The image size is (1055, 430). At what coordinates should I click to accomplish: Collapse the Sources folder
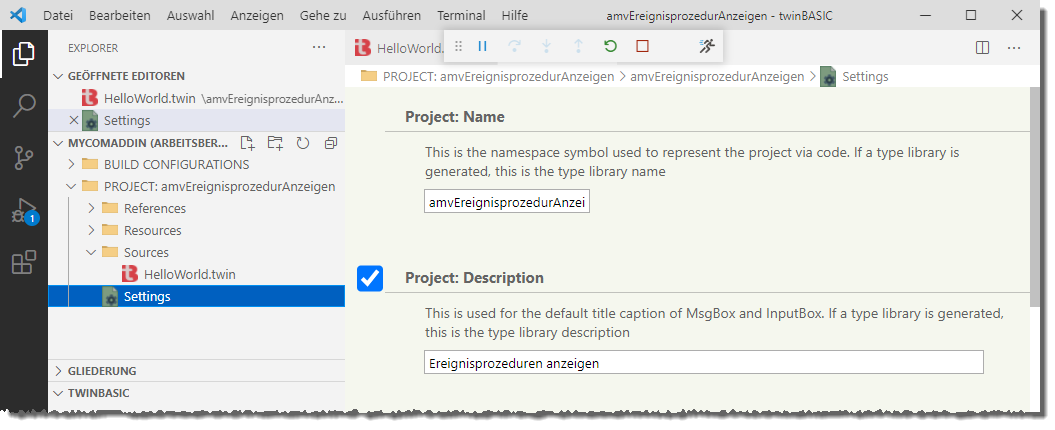pos(91,252)
